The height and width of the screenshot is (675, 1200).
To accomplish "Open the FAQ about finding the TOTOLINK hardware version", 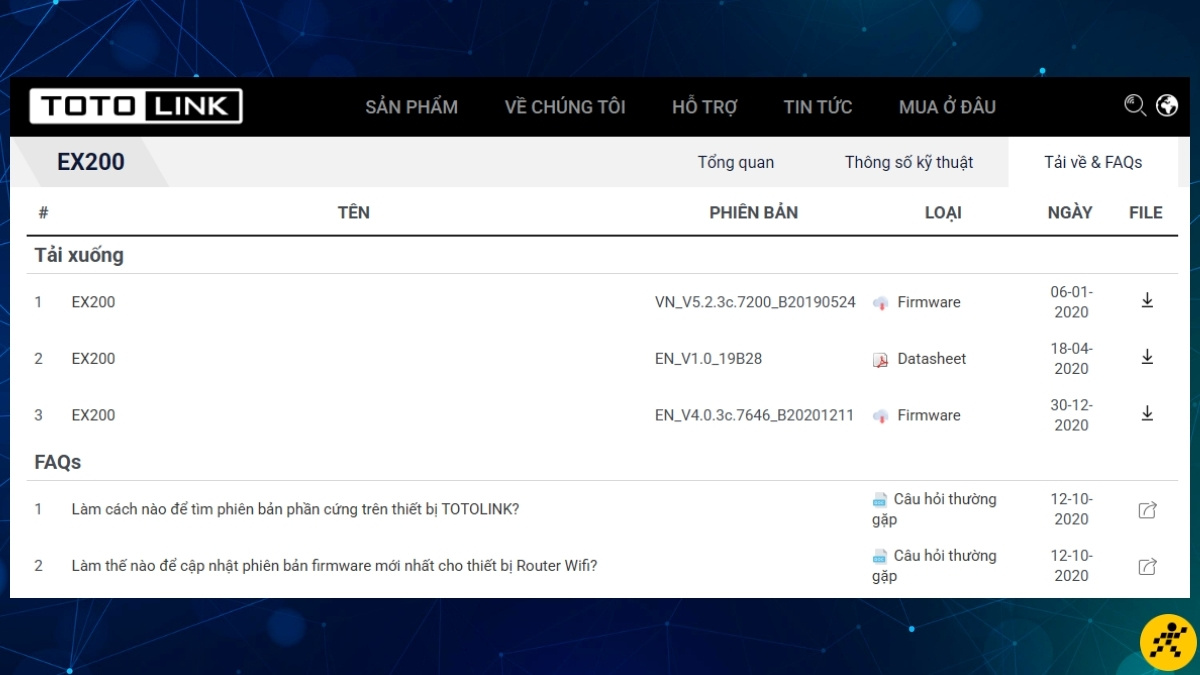I will tap(295, 509).
